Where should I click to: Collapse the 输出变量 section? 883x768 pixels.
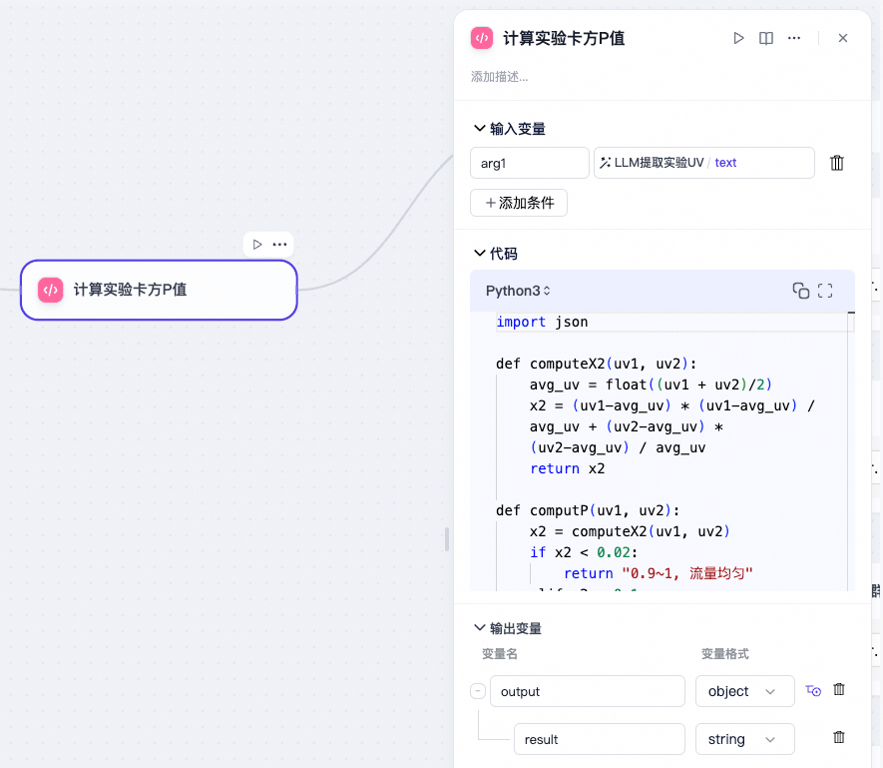pyautogui.click(x=479, y=628)
